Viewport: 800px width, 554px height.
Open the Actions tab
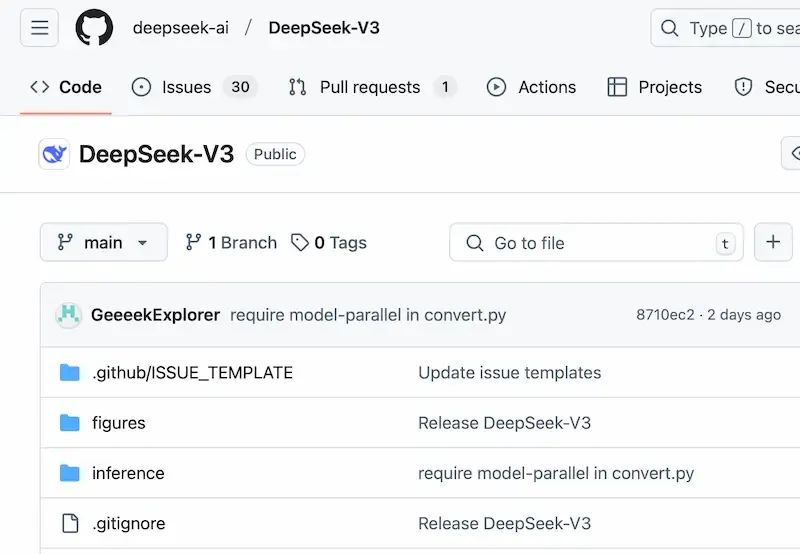coord(531,87)
